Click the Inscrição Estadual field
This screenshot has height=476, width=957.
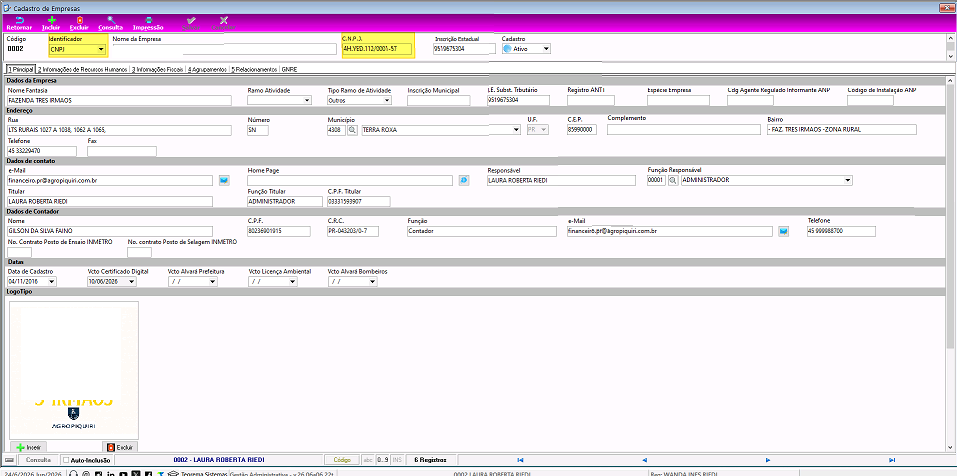464,49
